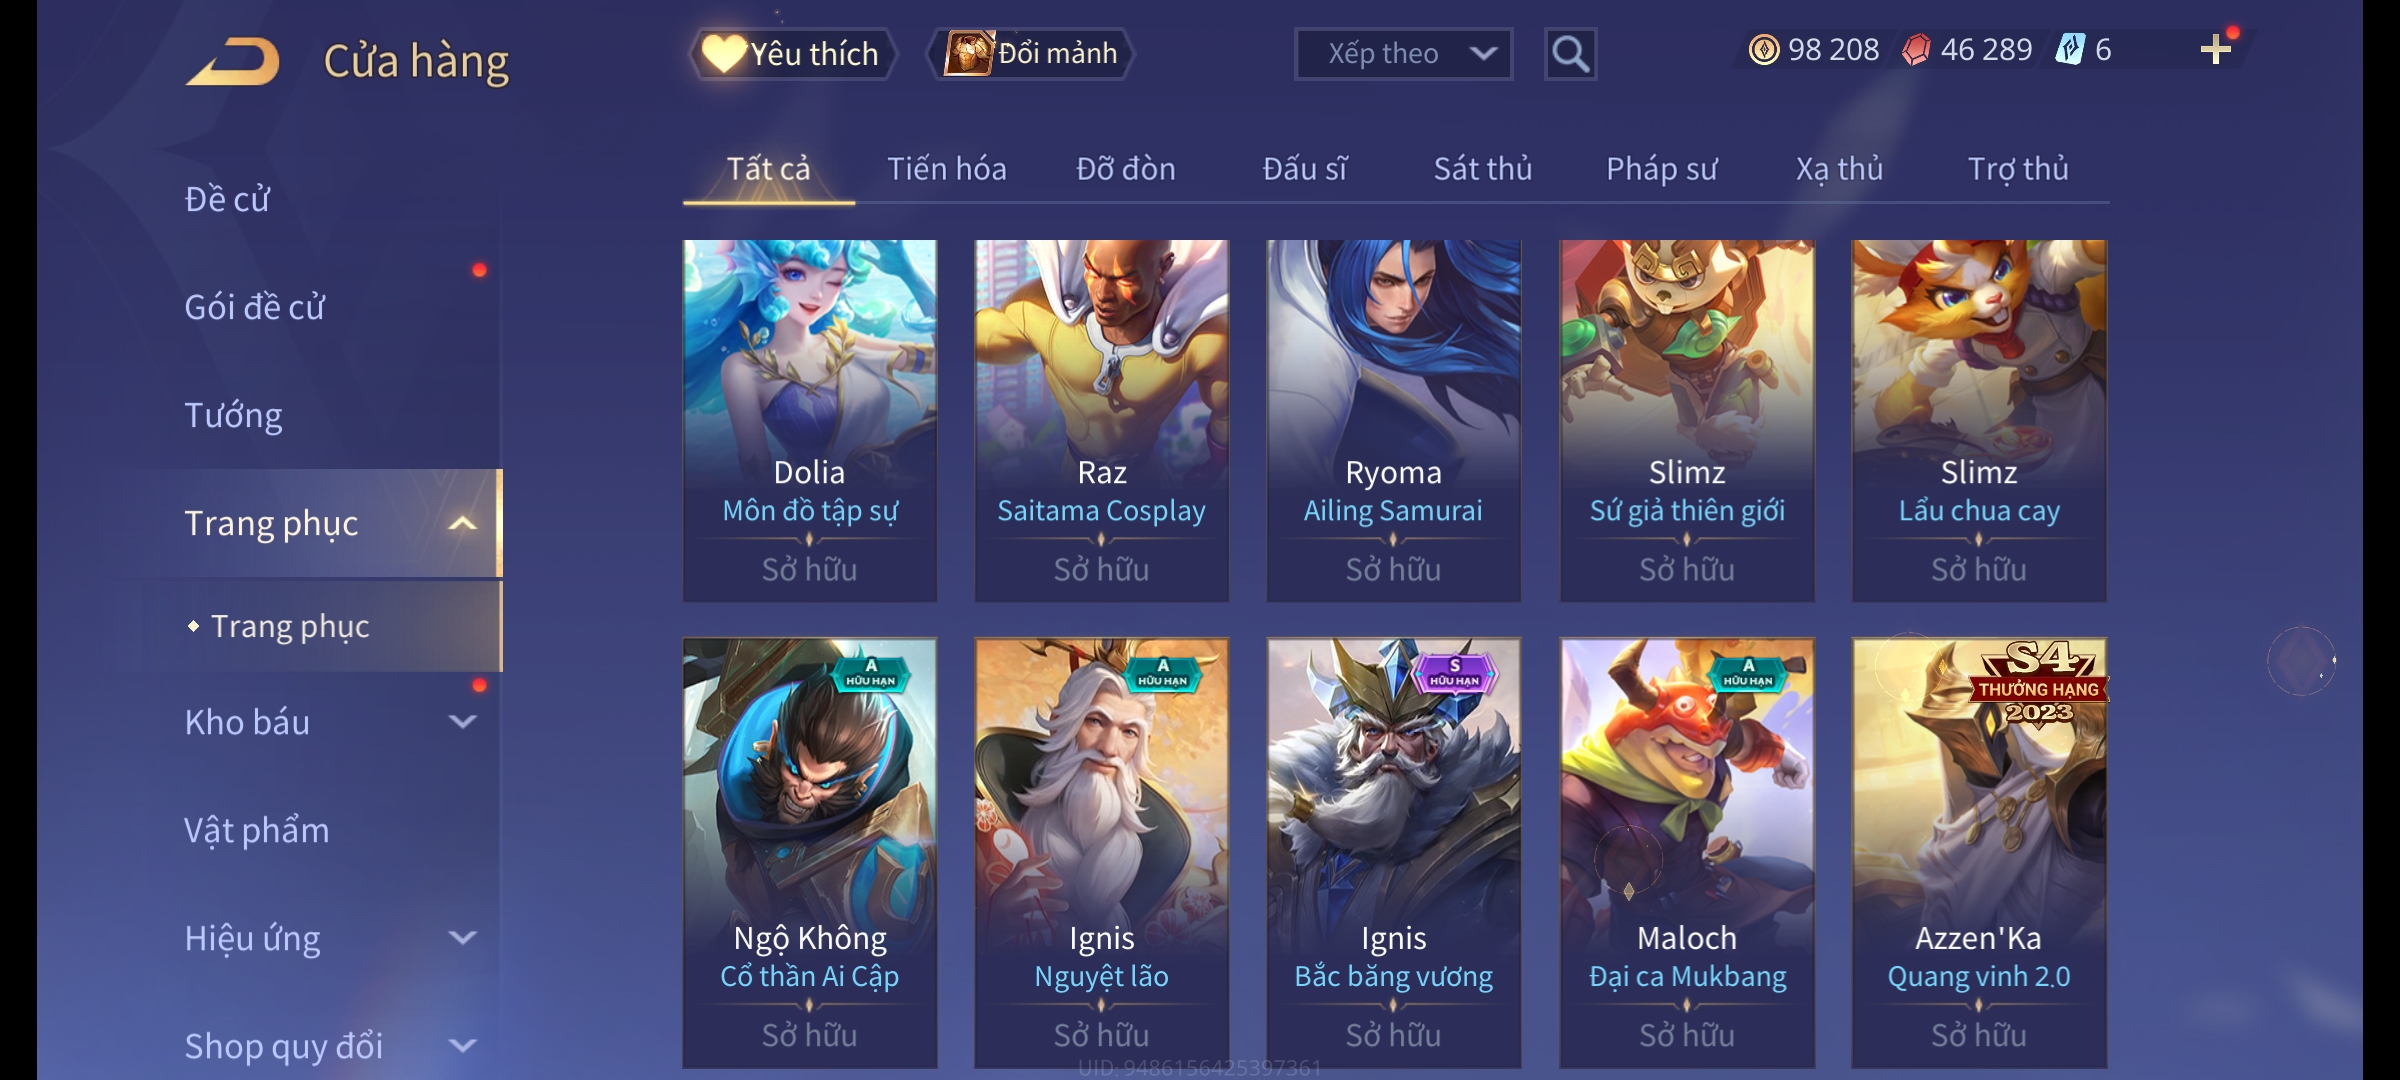Expand the Shop quy đổi section
The height and width of the screenshot is (1080, 2400).
coord(462,1045)
